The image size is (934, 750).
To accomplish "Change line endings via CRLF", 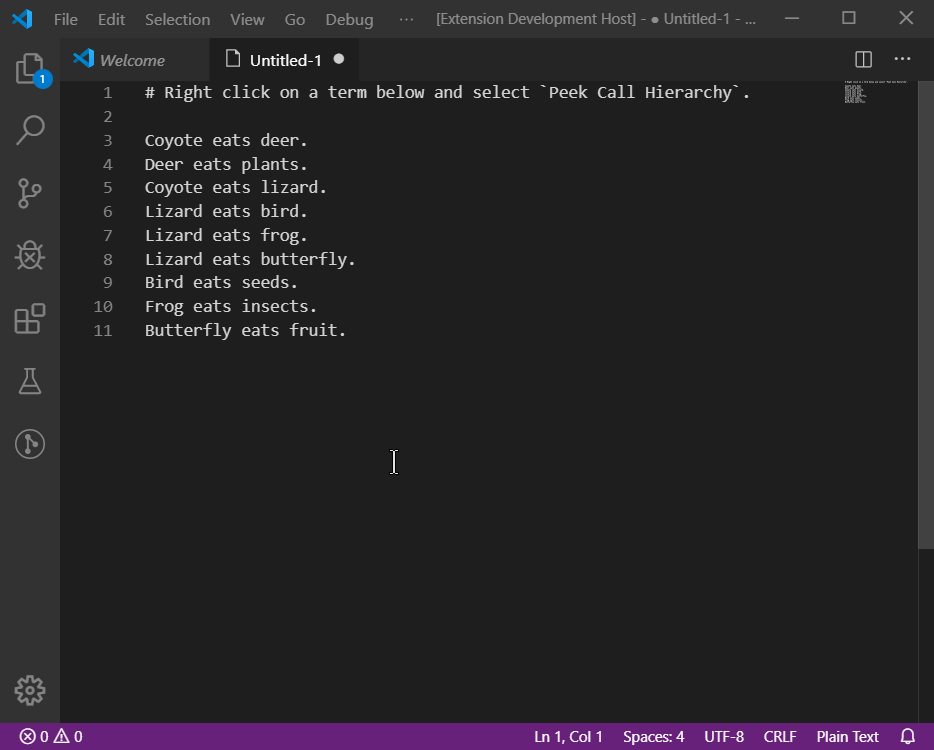I will coord(780,737).
